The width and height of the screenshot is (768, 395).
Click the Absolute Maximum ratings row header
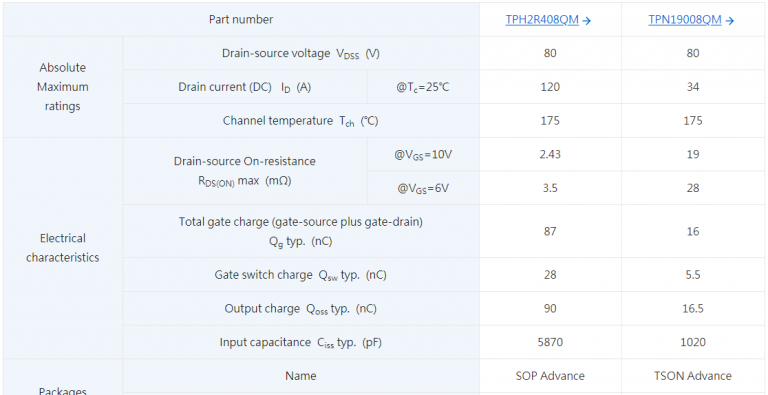63,87
